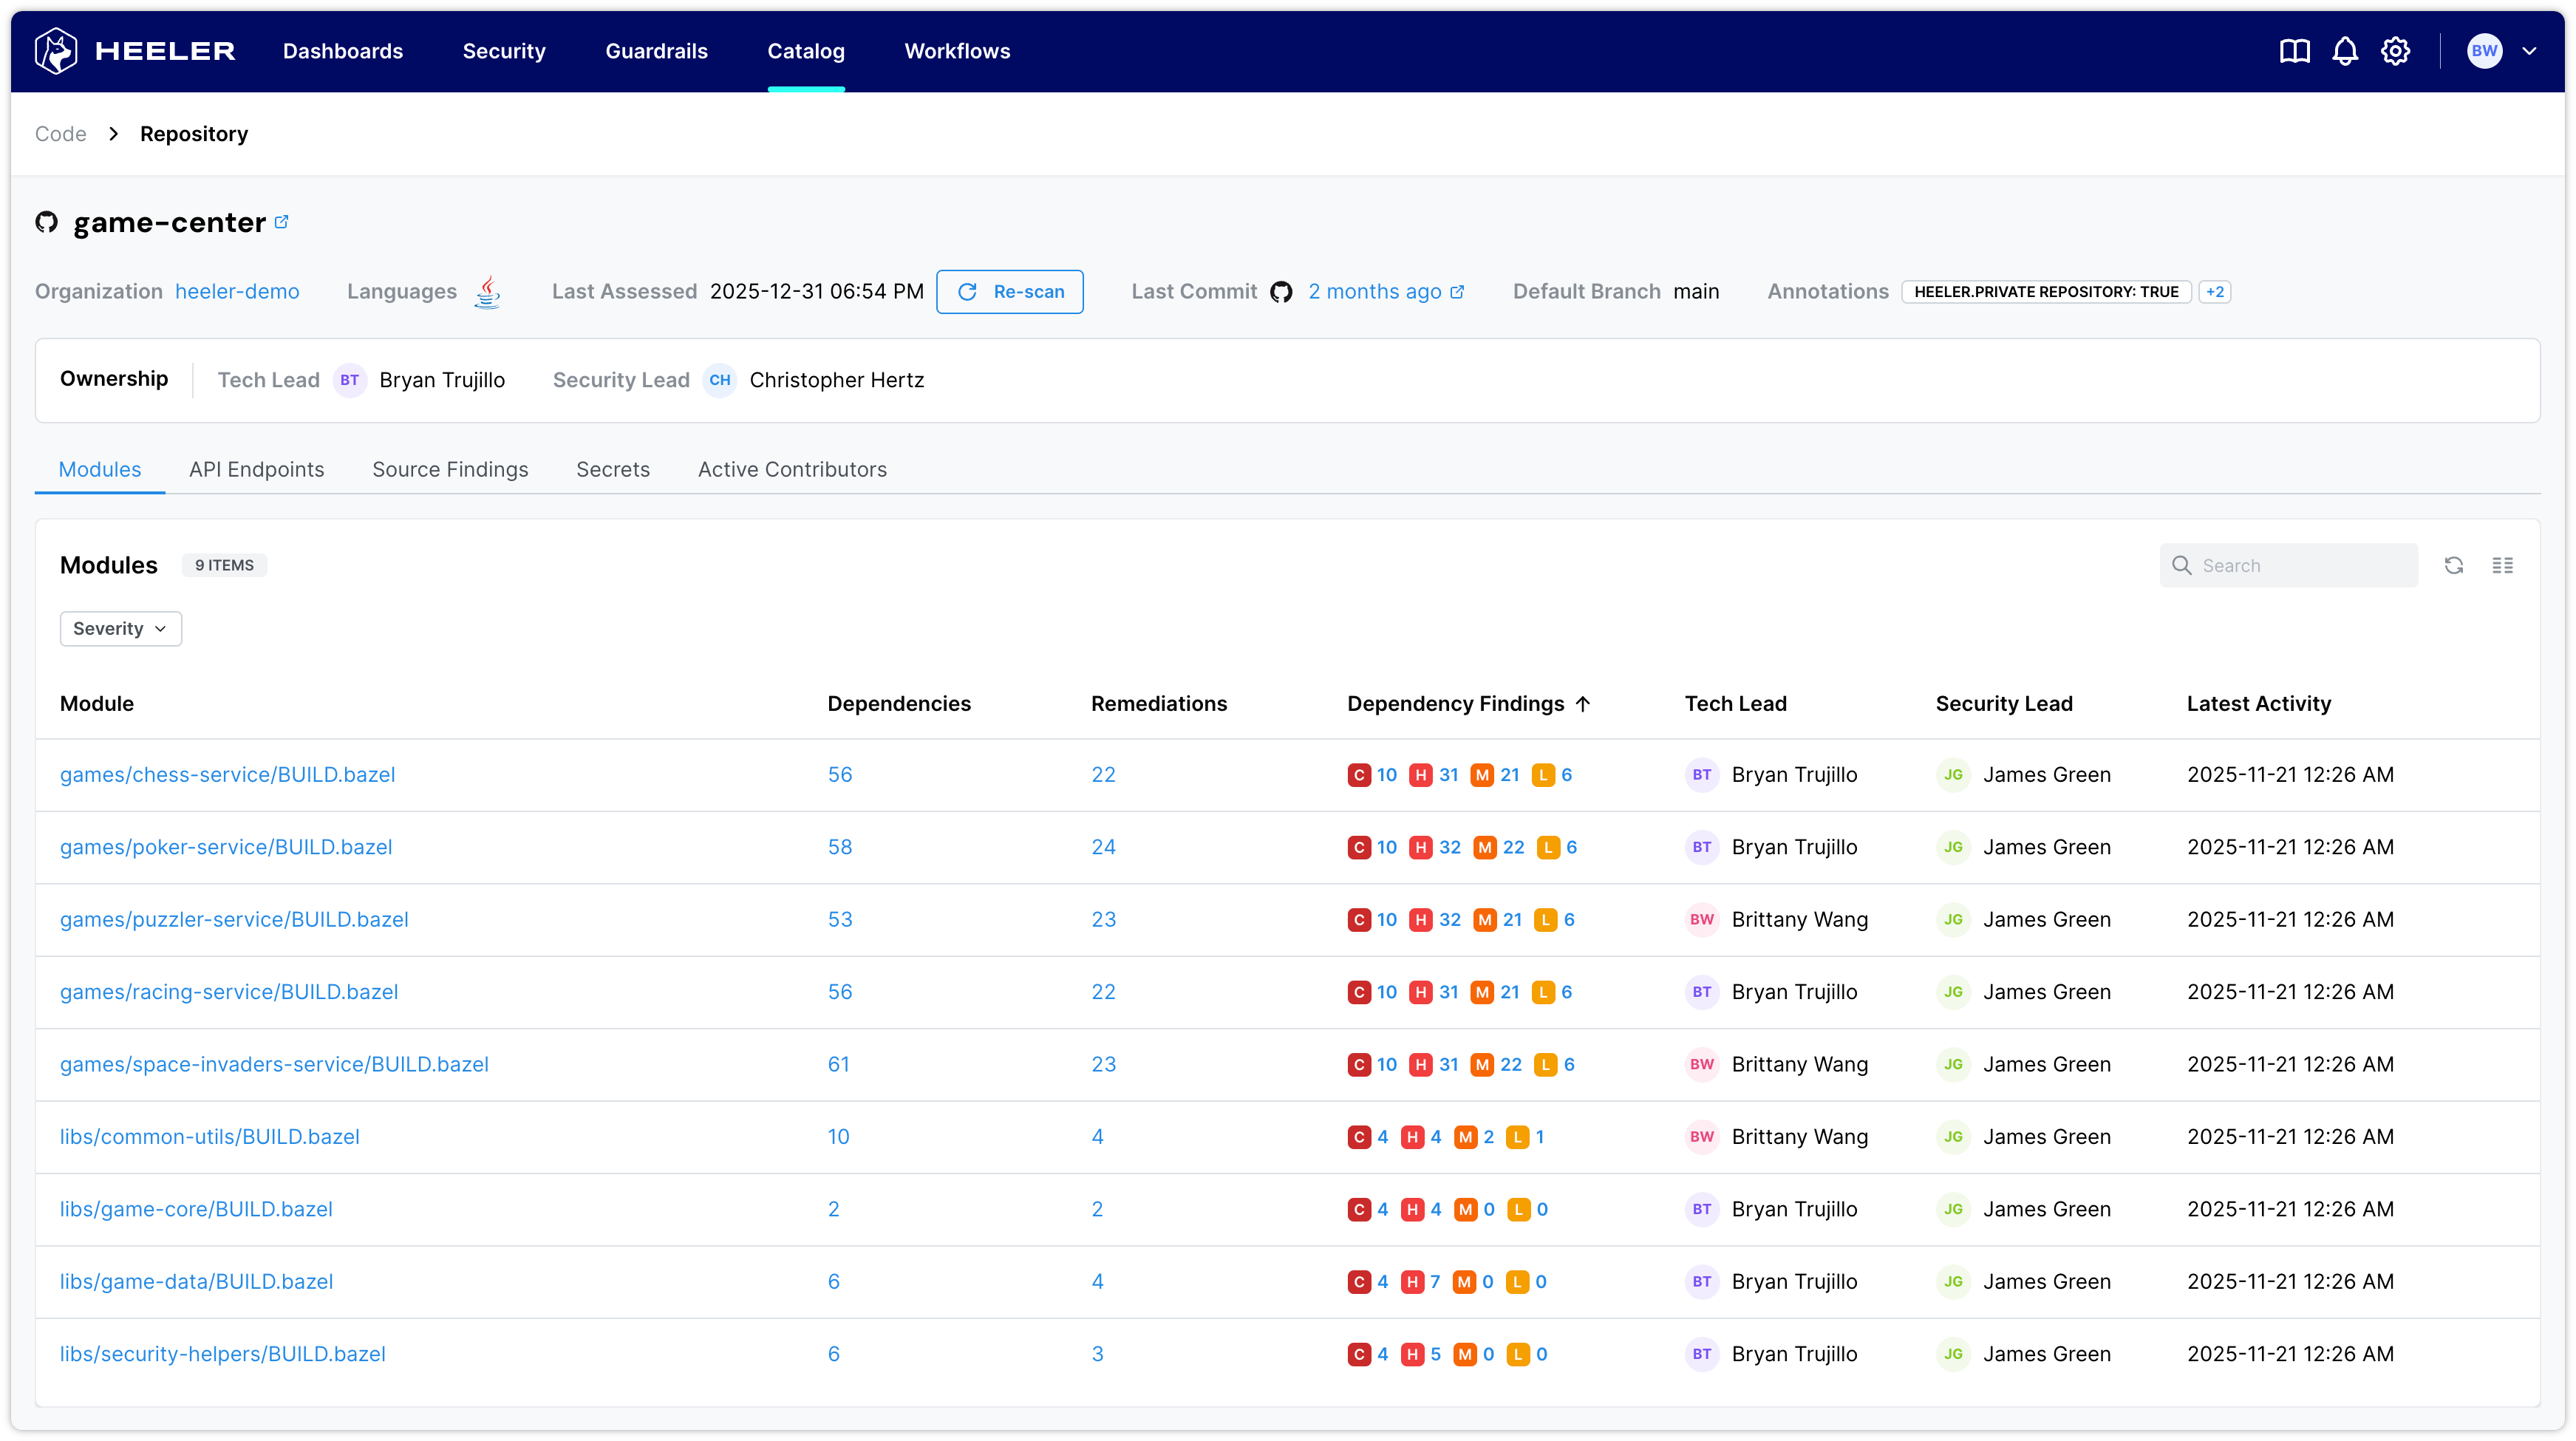The image size is (2576, 1441).
Task: Click the Re-scan button
Action: coord(1010,291)
